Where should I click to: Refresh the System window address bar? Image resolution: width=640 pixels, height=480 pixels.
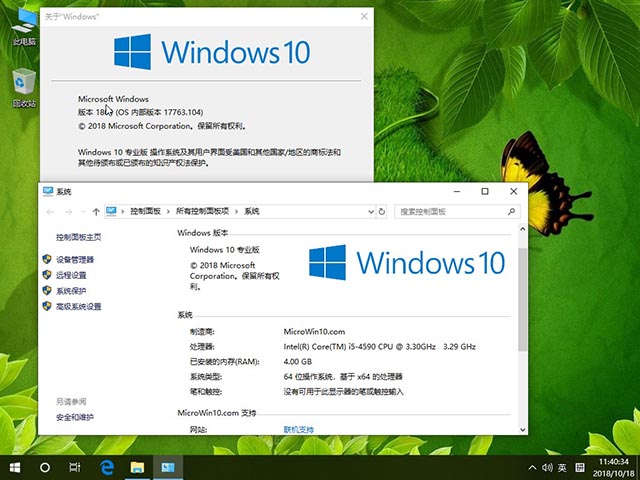tap(382, 211)
